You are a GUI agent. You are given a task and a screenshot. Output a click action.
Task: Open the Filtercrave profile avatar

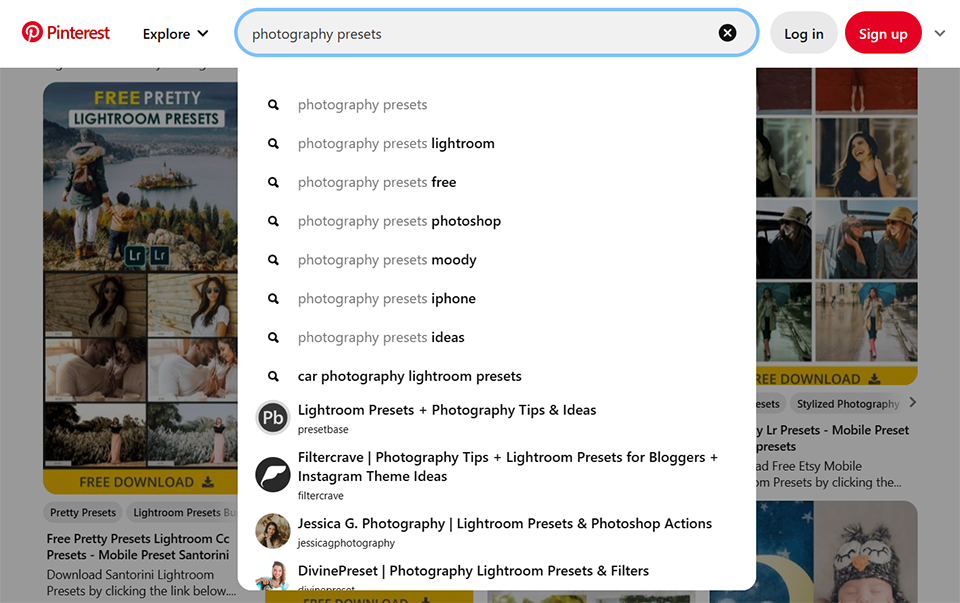pos(272,474)
